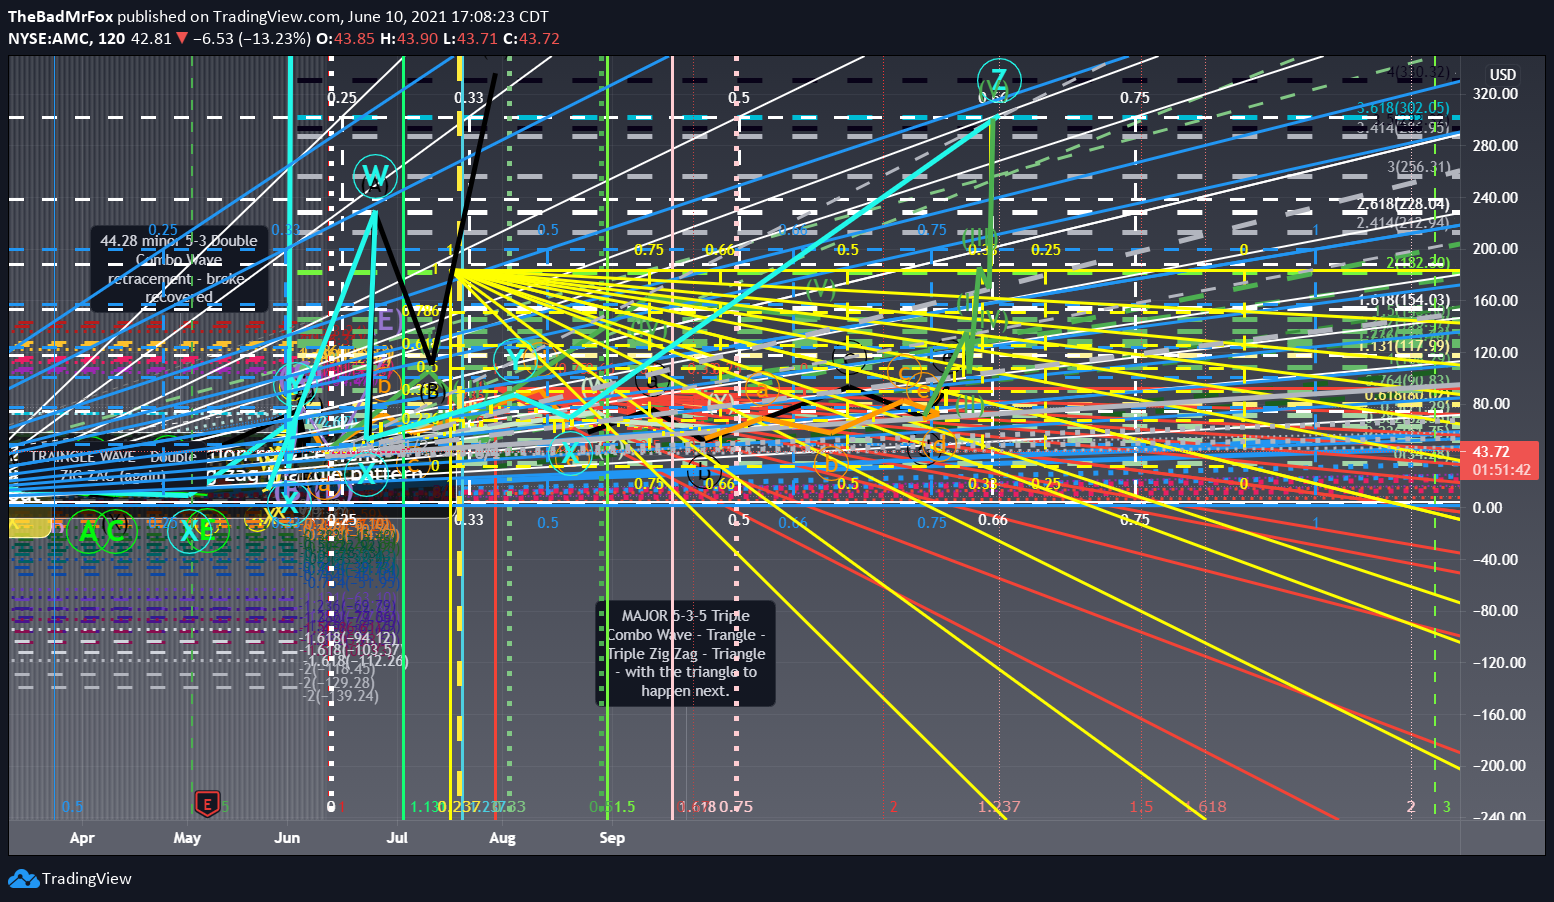Screen dimensions: 1554x902
Task: Click the H:43.90 high value
Action: coord(408,38)
